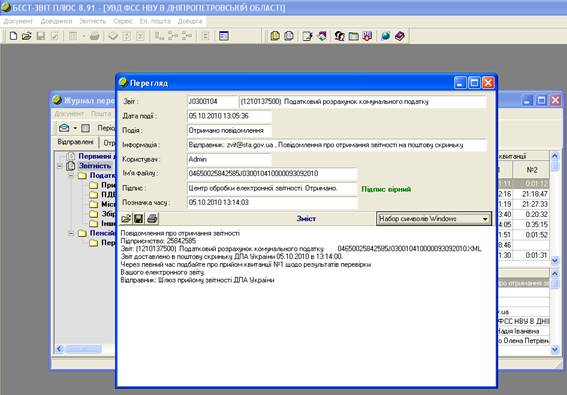Click the red help book icon
The height and width of the screenshot is (395, 567).
pyautogui.click(x=400, y=36)
